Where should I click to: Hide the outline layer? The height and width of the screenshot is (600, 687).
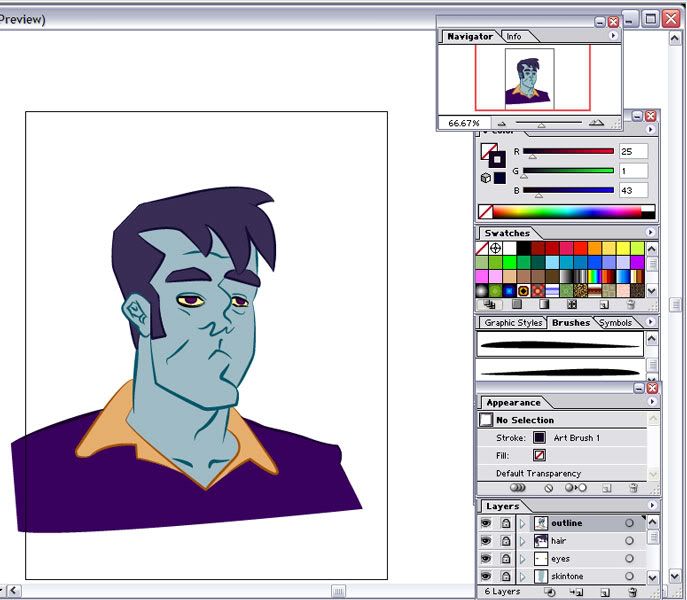(x=485, y=523)
